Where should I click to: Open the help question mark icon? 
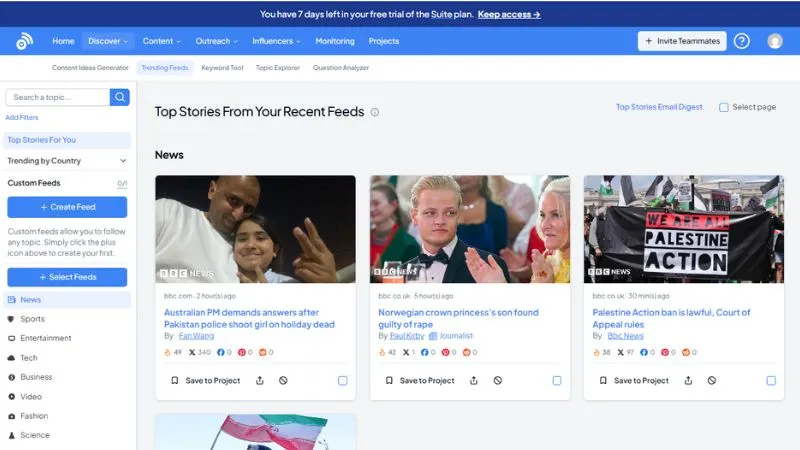tap(742, 41)
